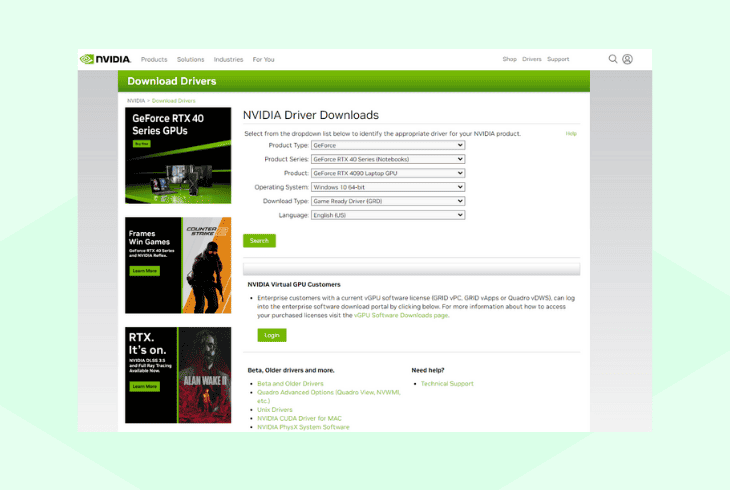
Task: Click Buy Now on RTX 40 banner
Action: point(142,144)
